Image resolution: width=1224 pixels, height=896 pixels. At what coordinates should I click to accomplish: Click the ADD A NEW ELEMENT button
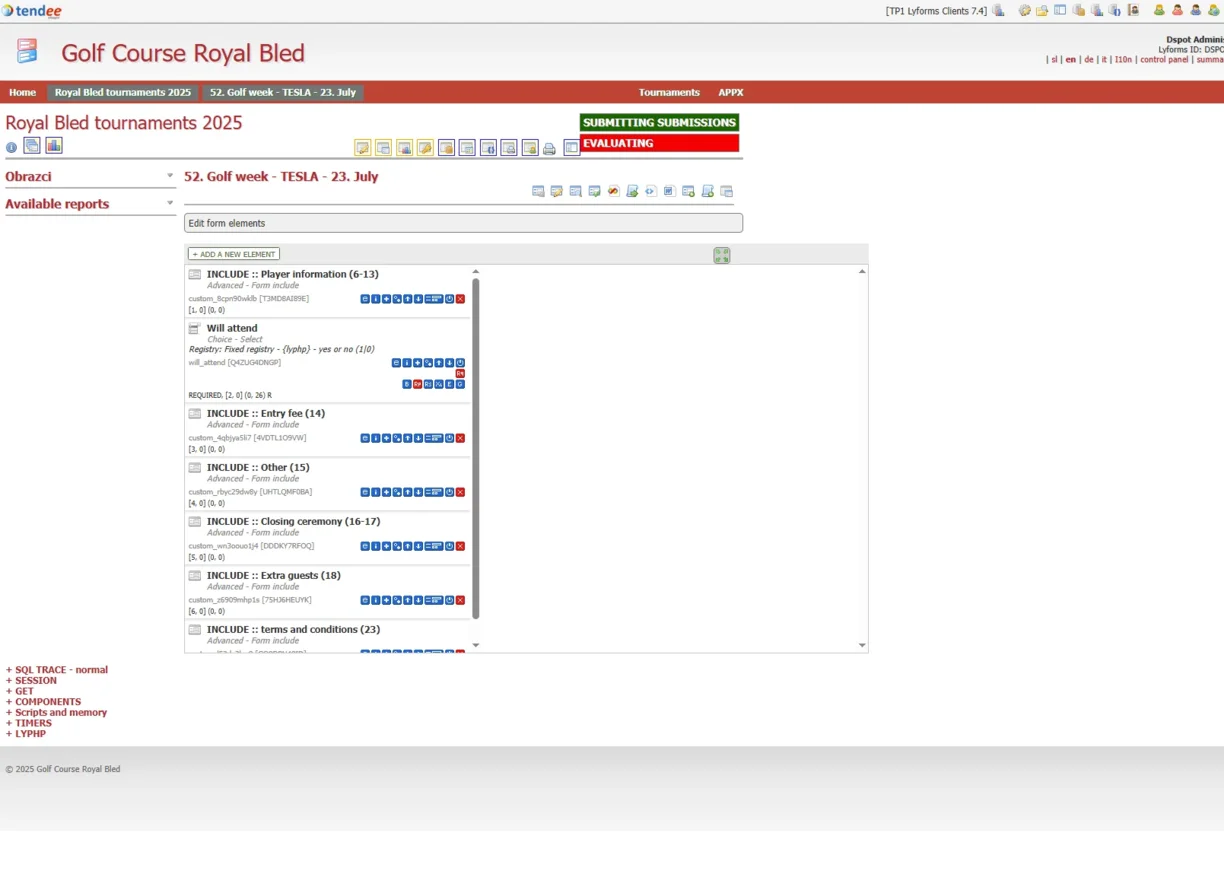234,254
